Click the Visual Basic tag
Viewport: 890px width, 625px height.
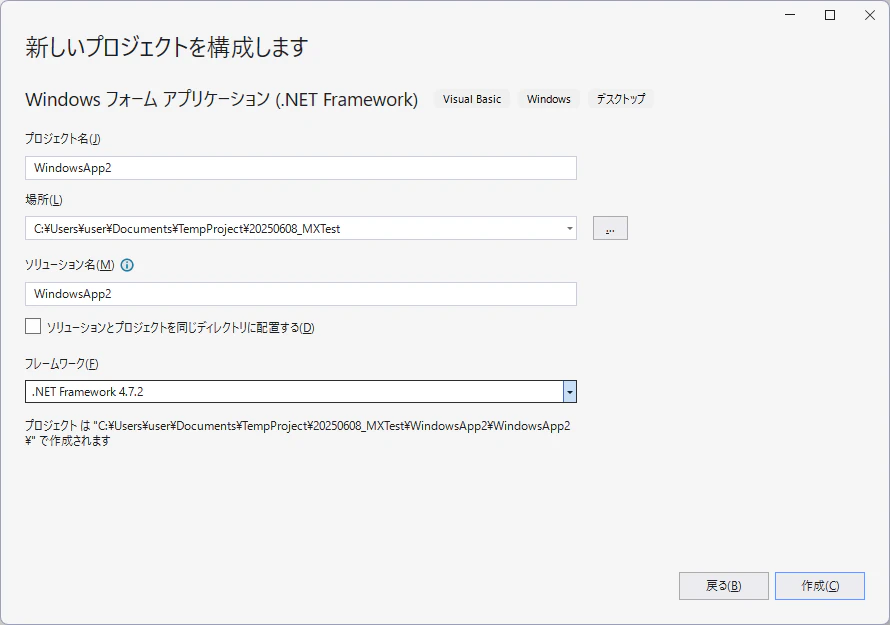[x=472, y=99]
